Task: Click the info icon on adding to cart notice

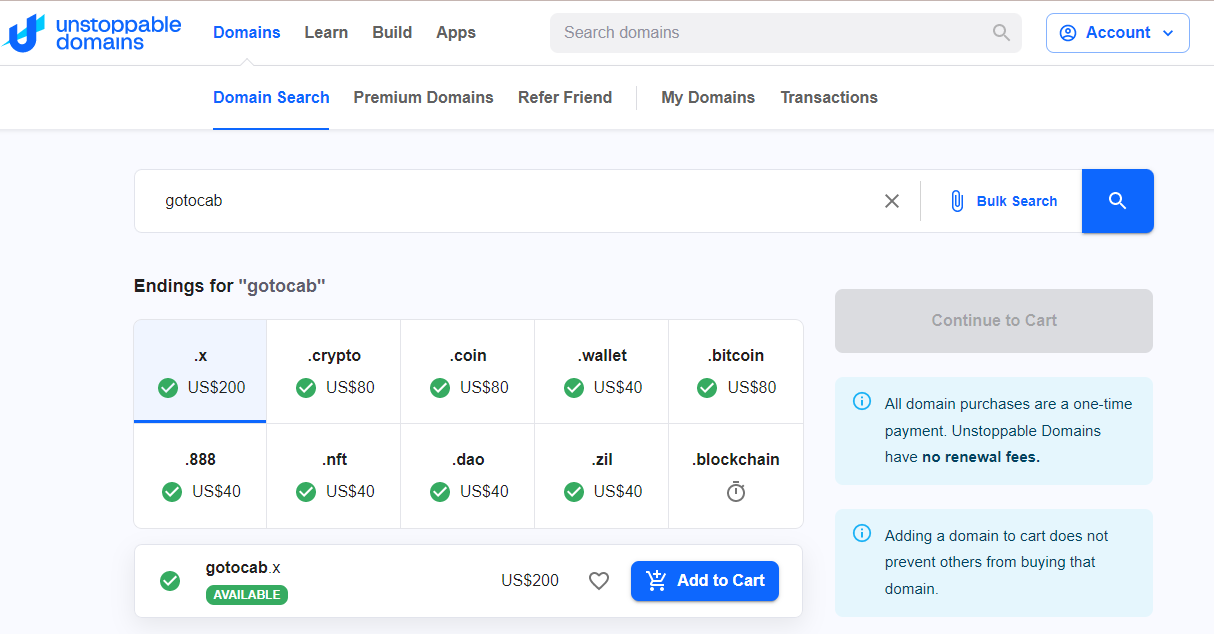Action: click(x=862, y=533)
